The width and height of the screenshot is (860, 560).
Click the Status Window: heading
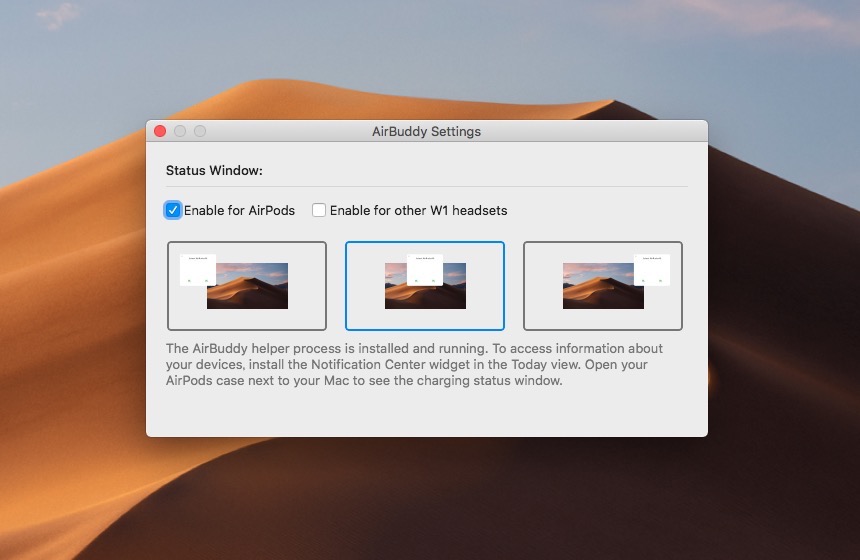(x=214, y=171)
